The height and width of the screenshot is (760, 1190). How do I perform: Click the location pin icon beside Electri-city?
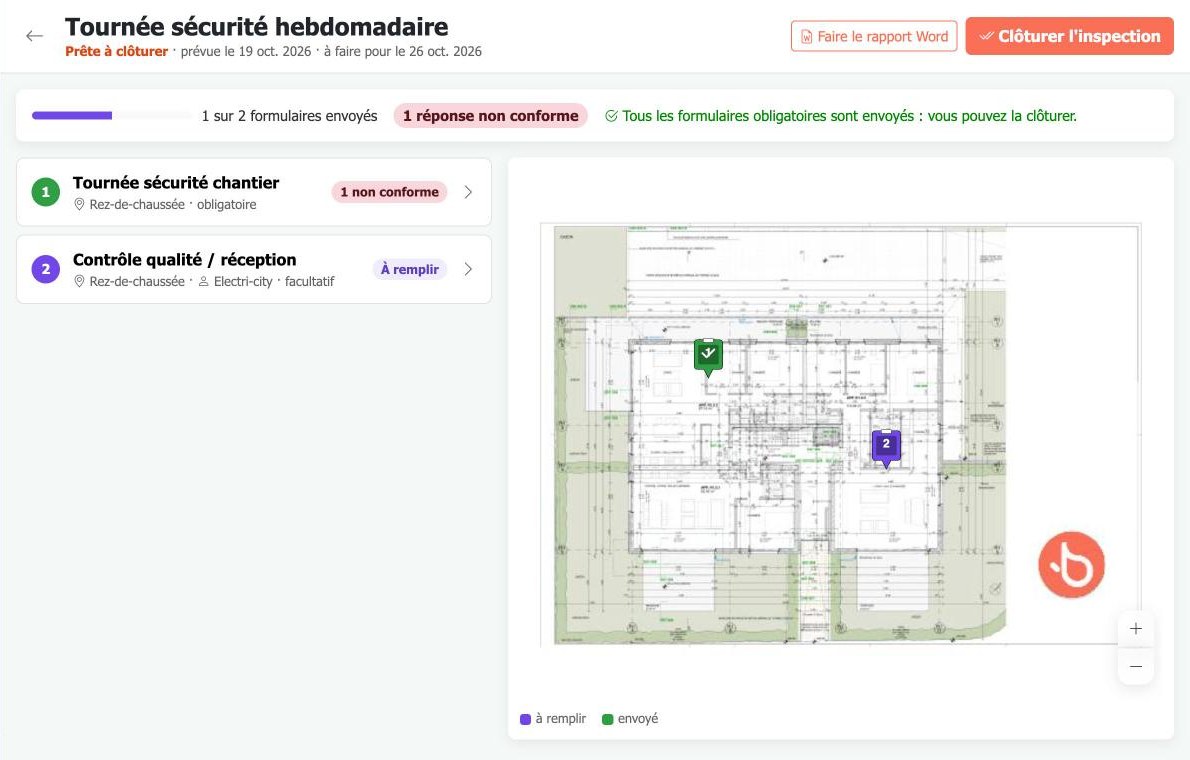point(79,282)
